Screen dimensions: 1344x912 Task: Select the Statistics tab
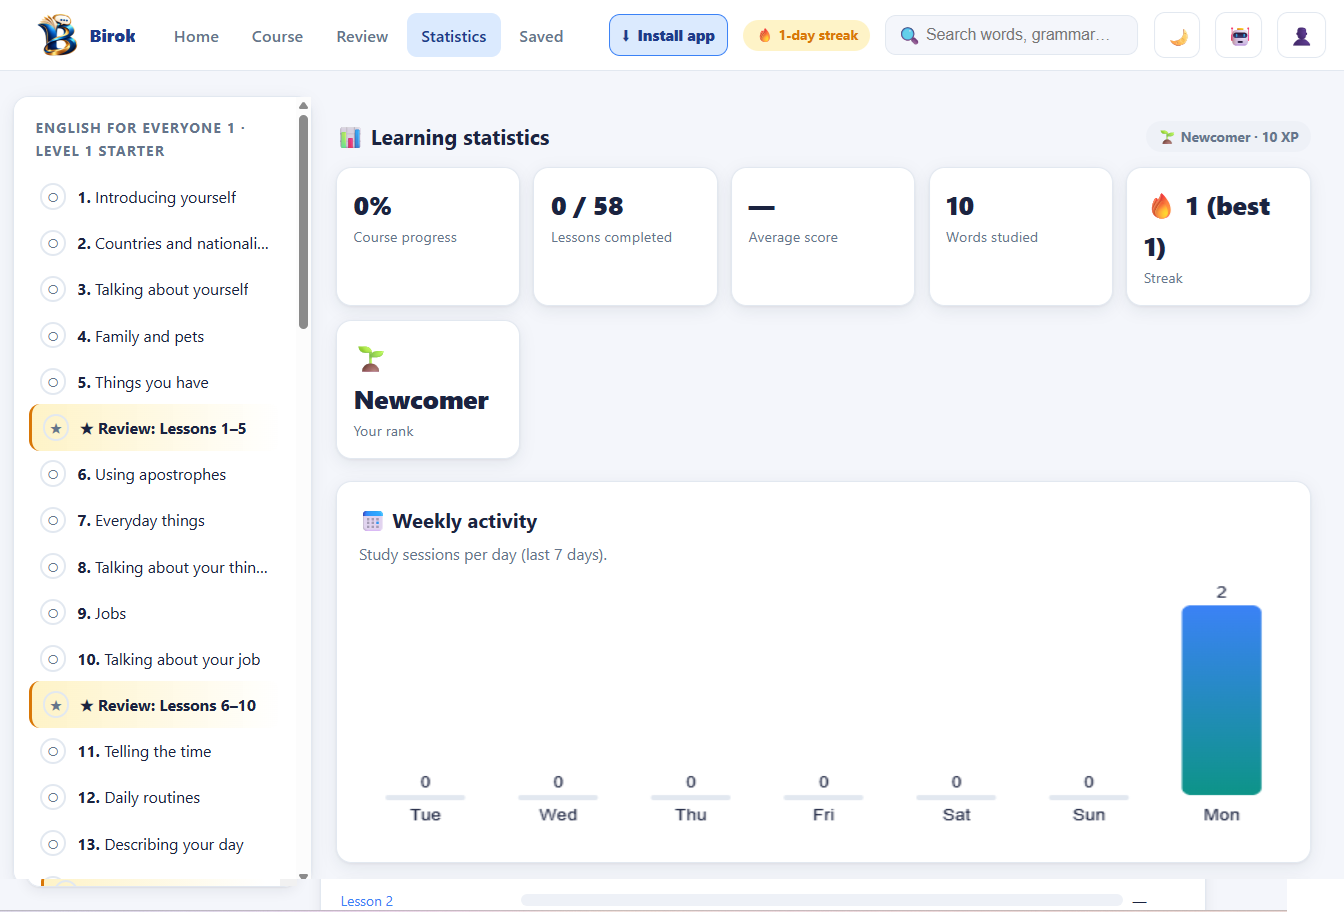pyautogui.click(x=454, y=36)
